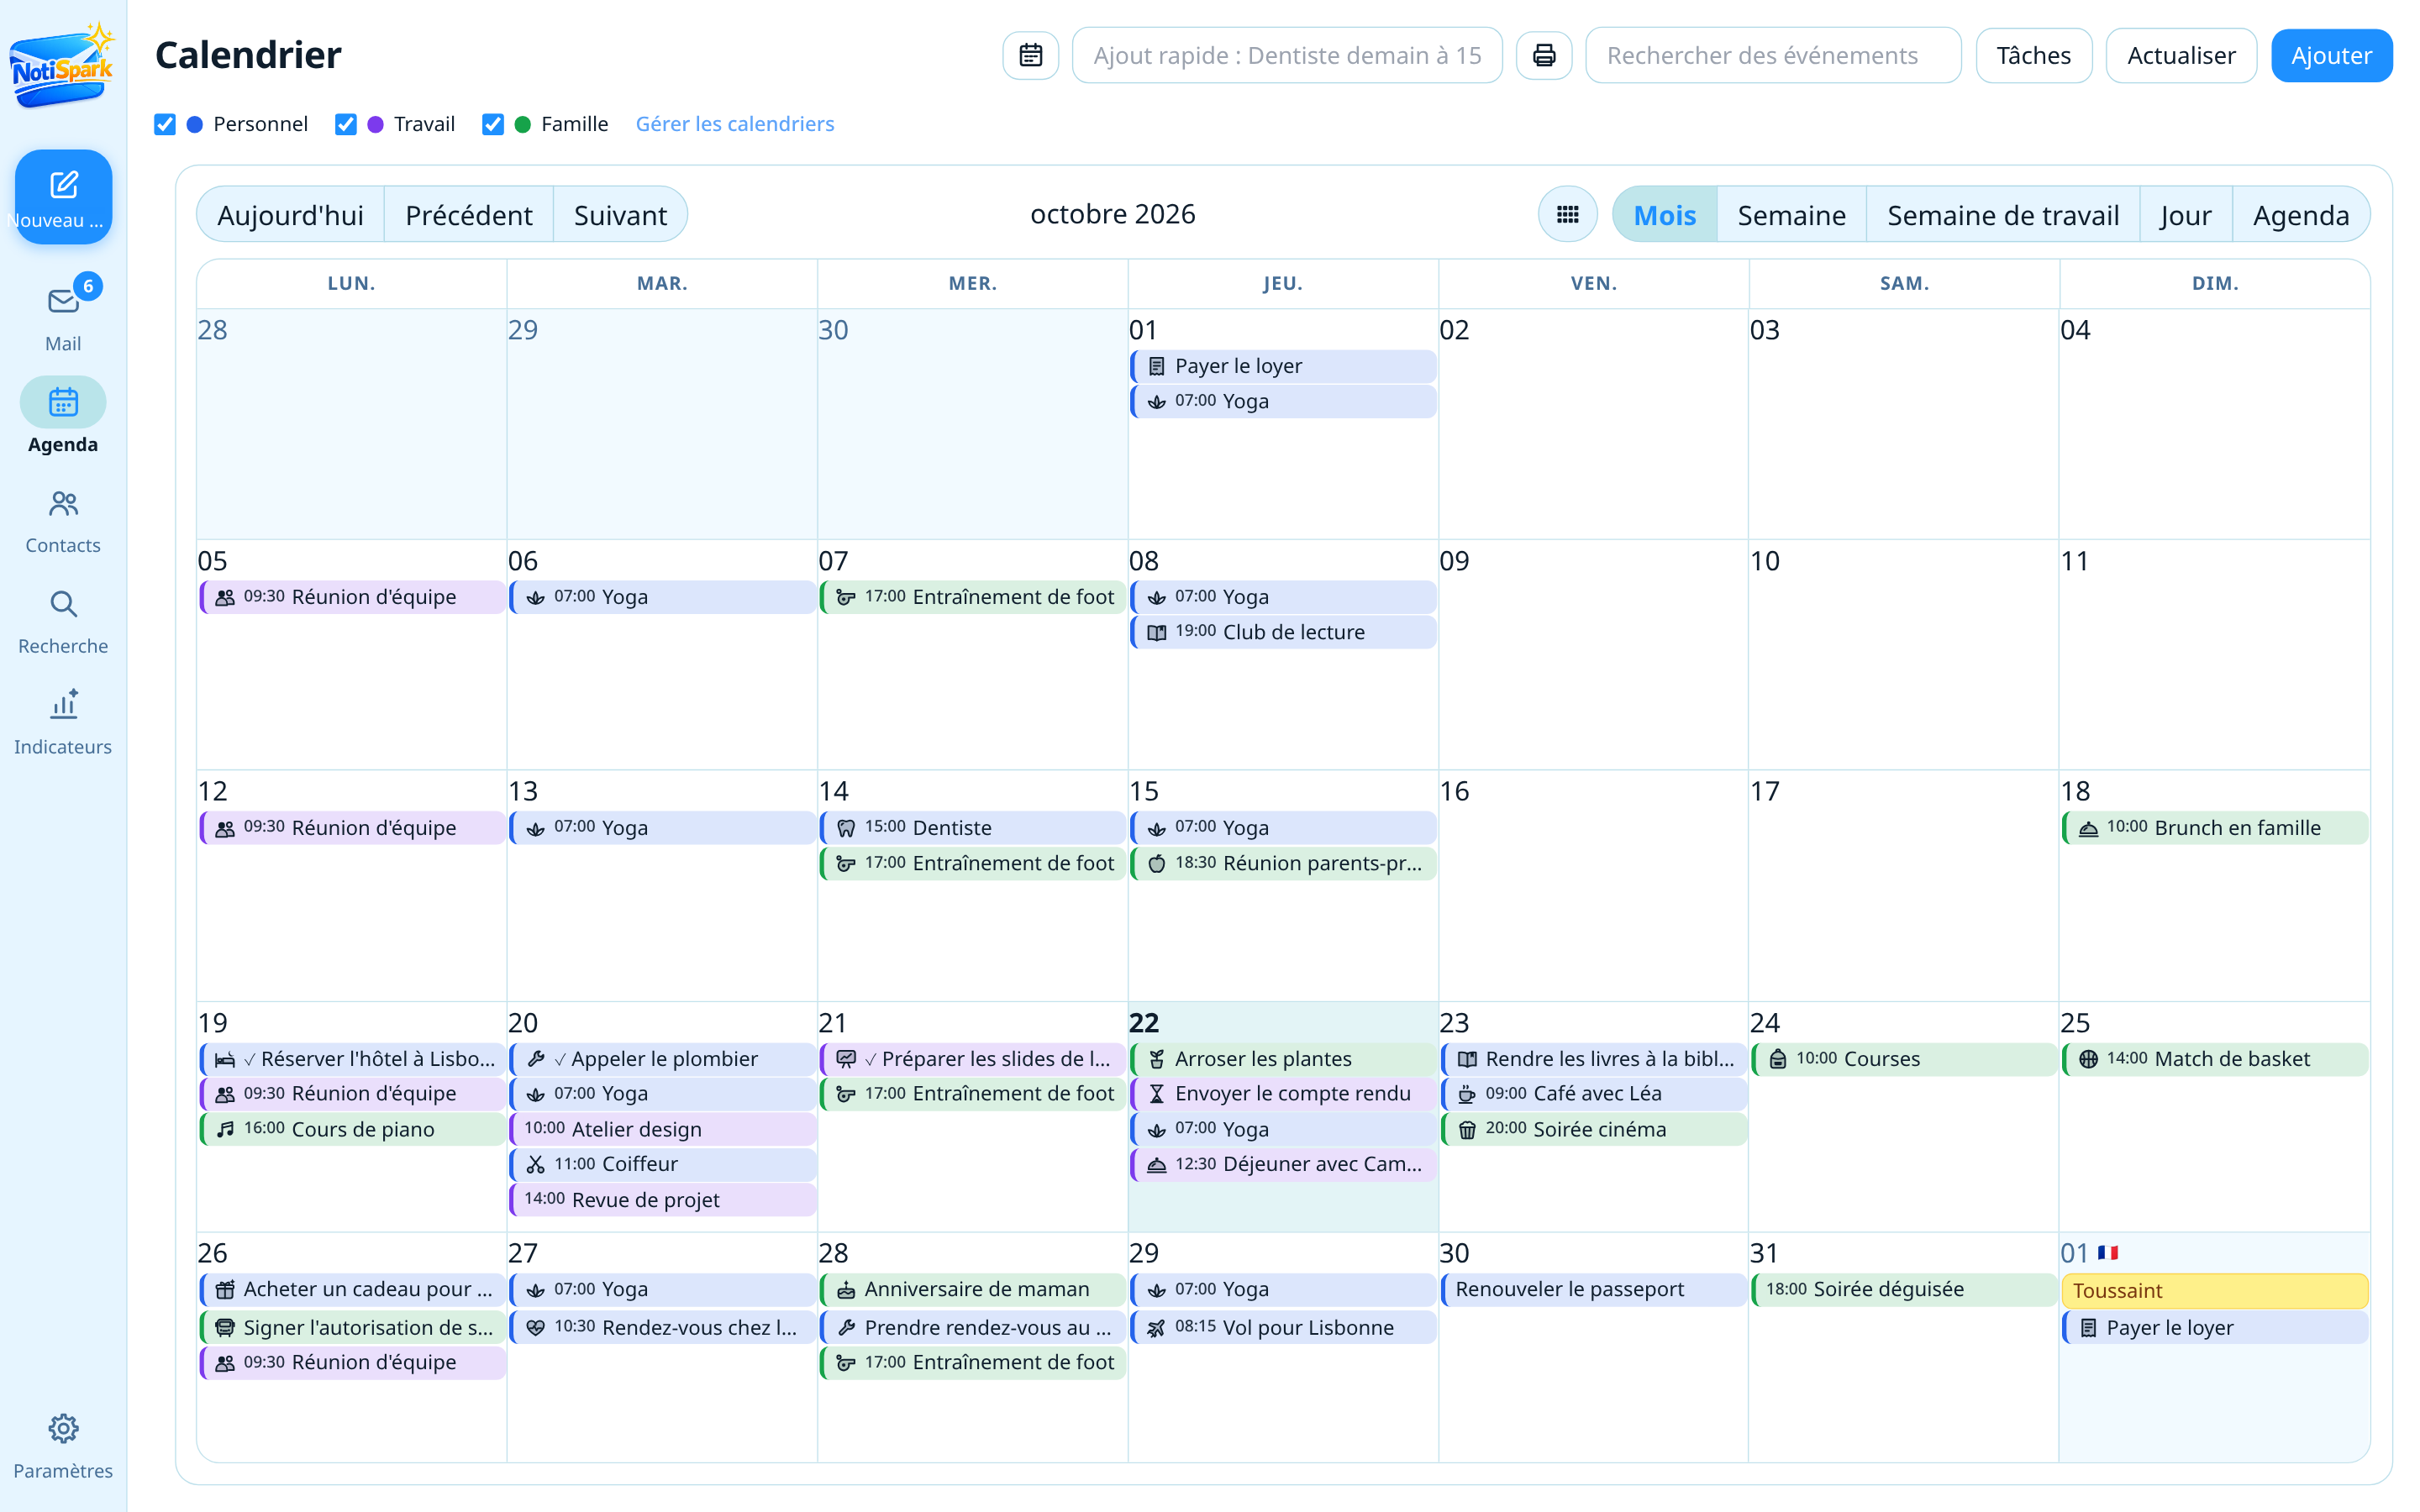
Task: Switch to the Semaine view
Action: coord(1791,214)
